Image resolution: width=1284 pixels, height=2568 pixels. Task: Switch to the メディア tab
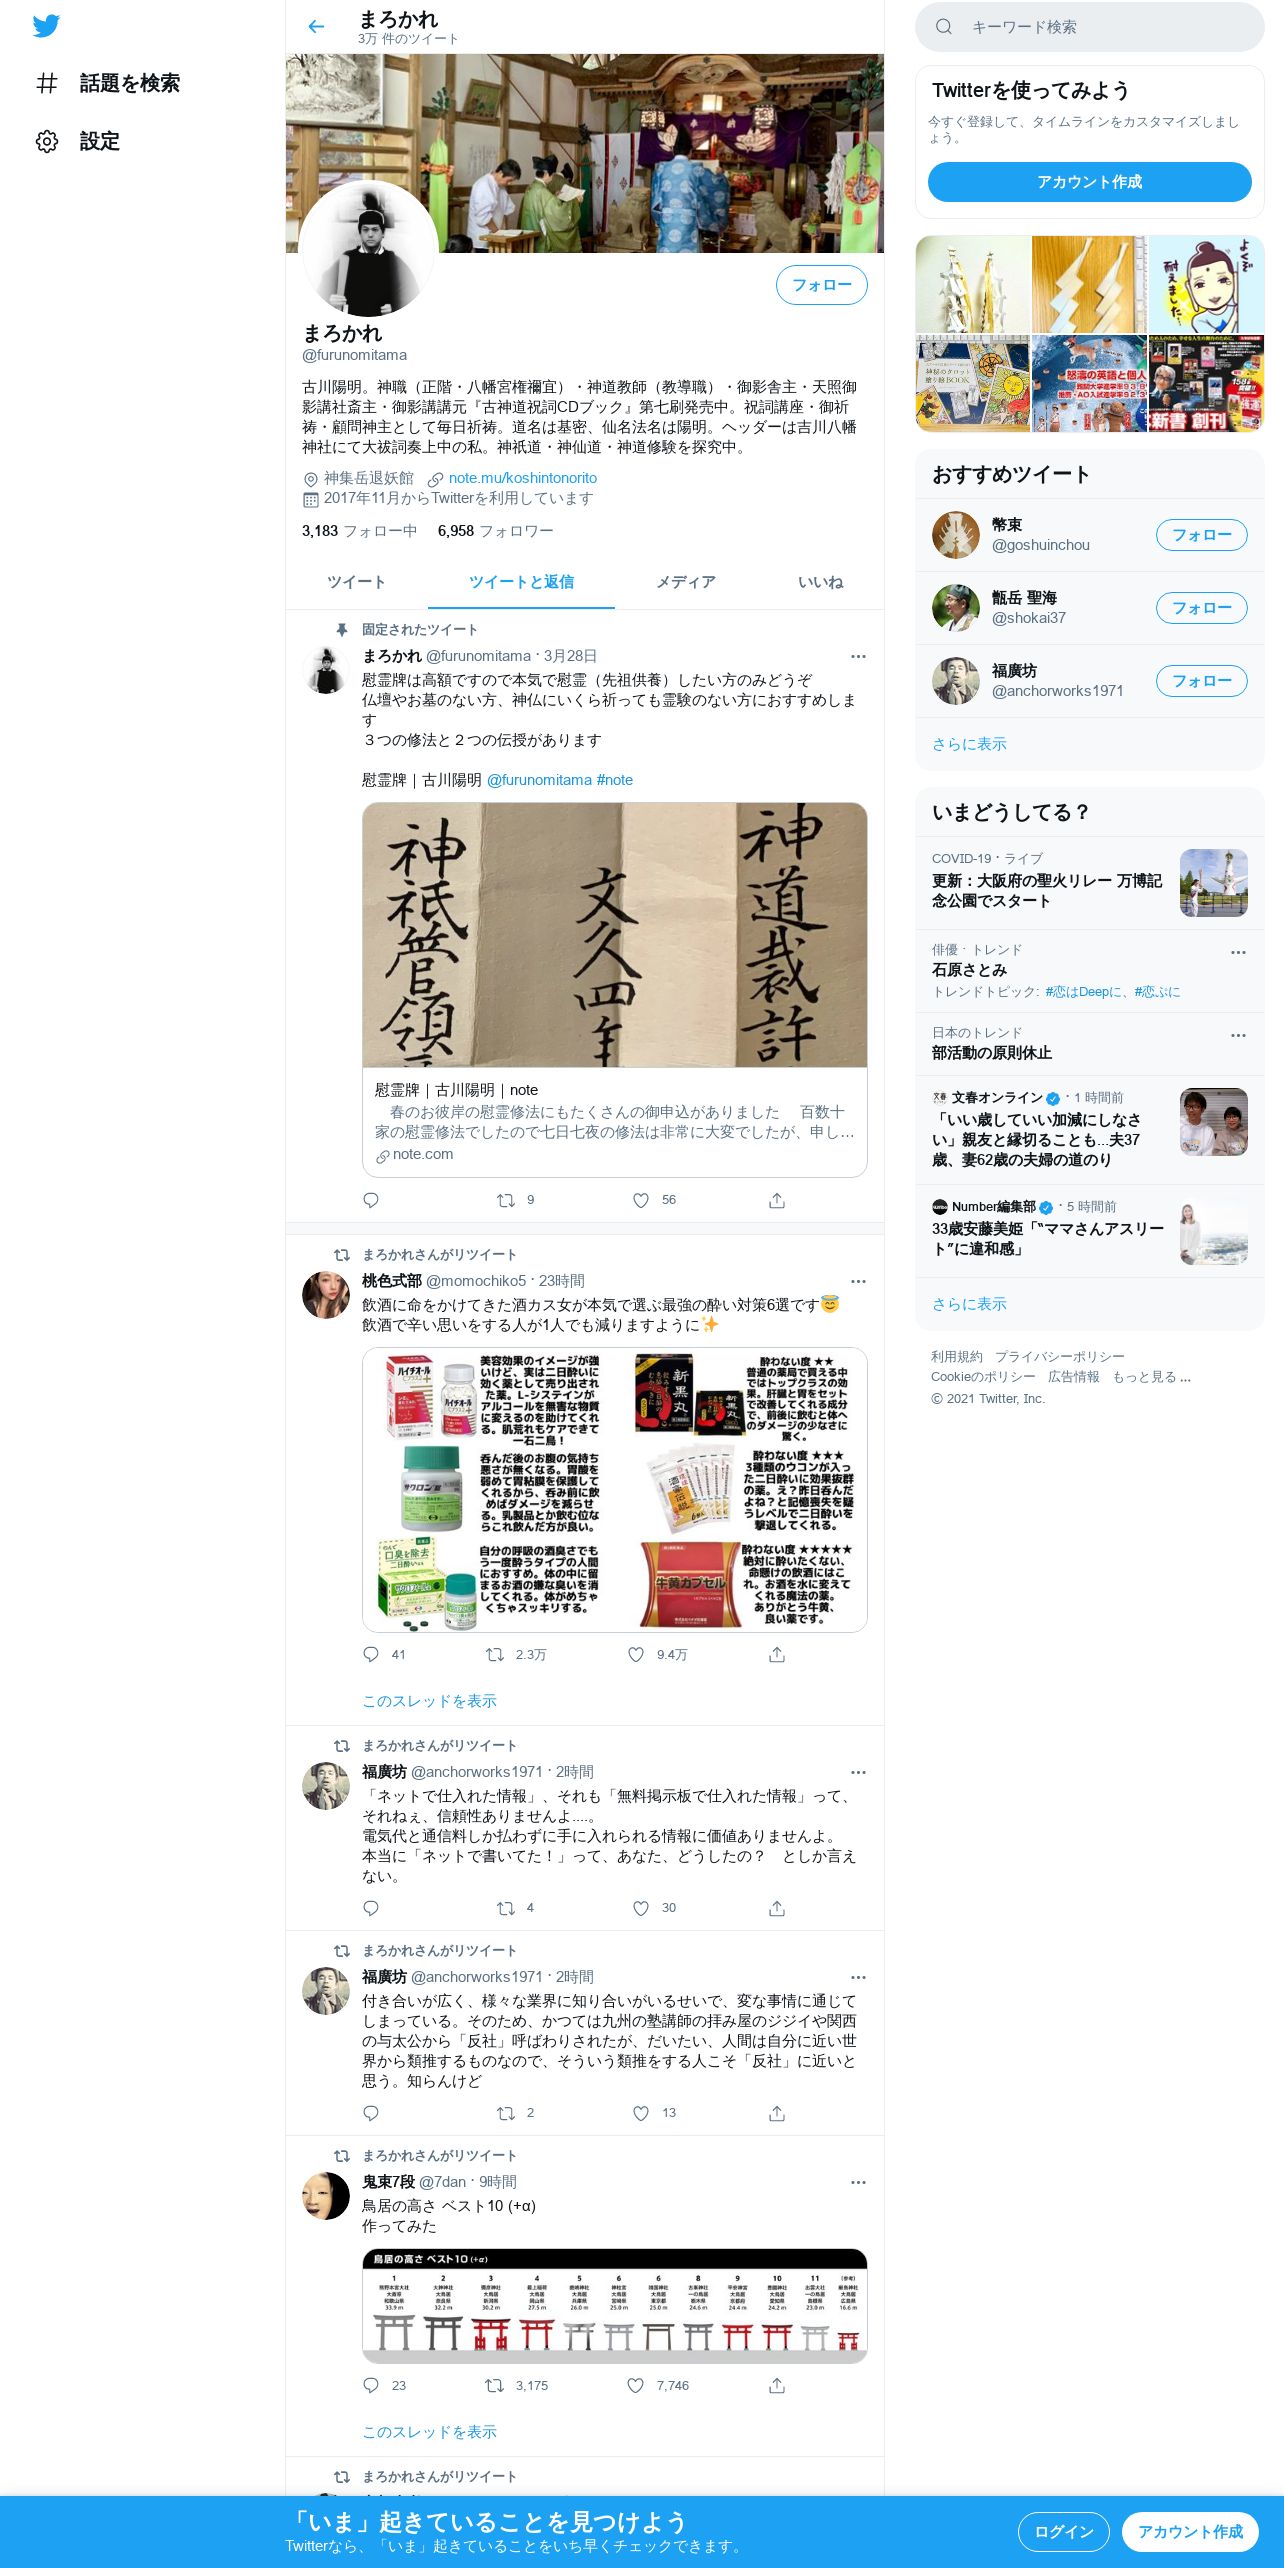click(686, 582)
